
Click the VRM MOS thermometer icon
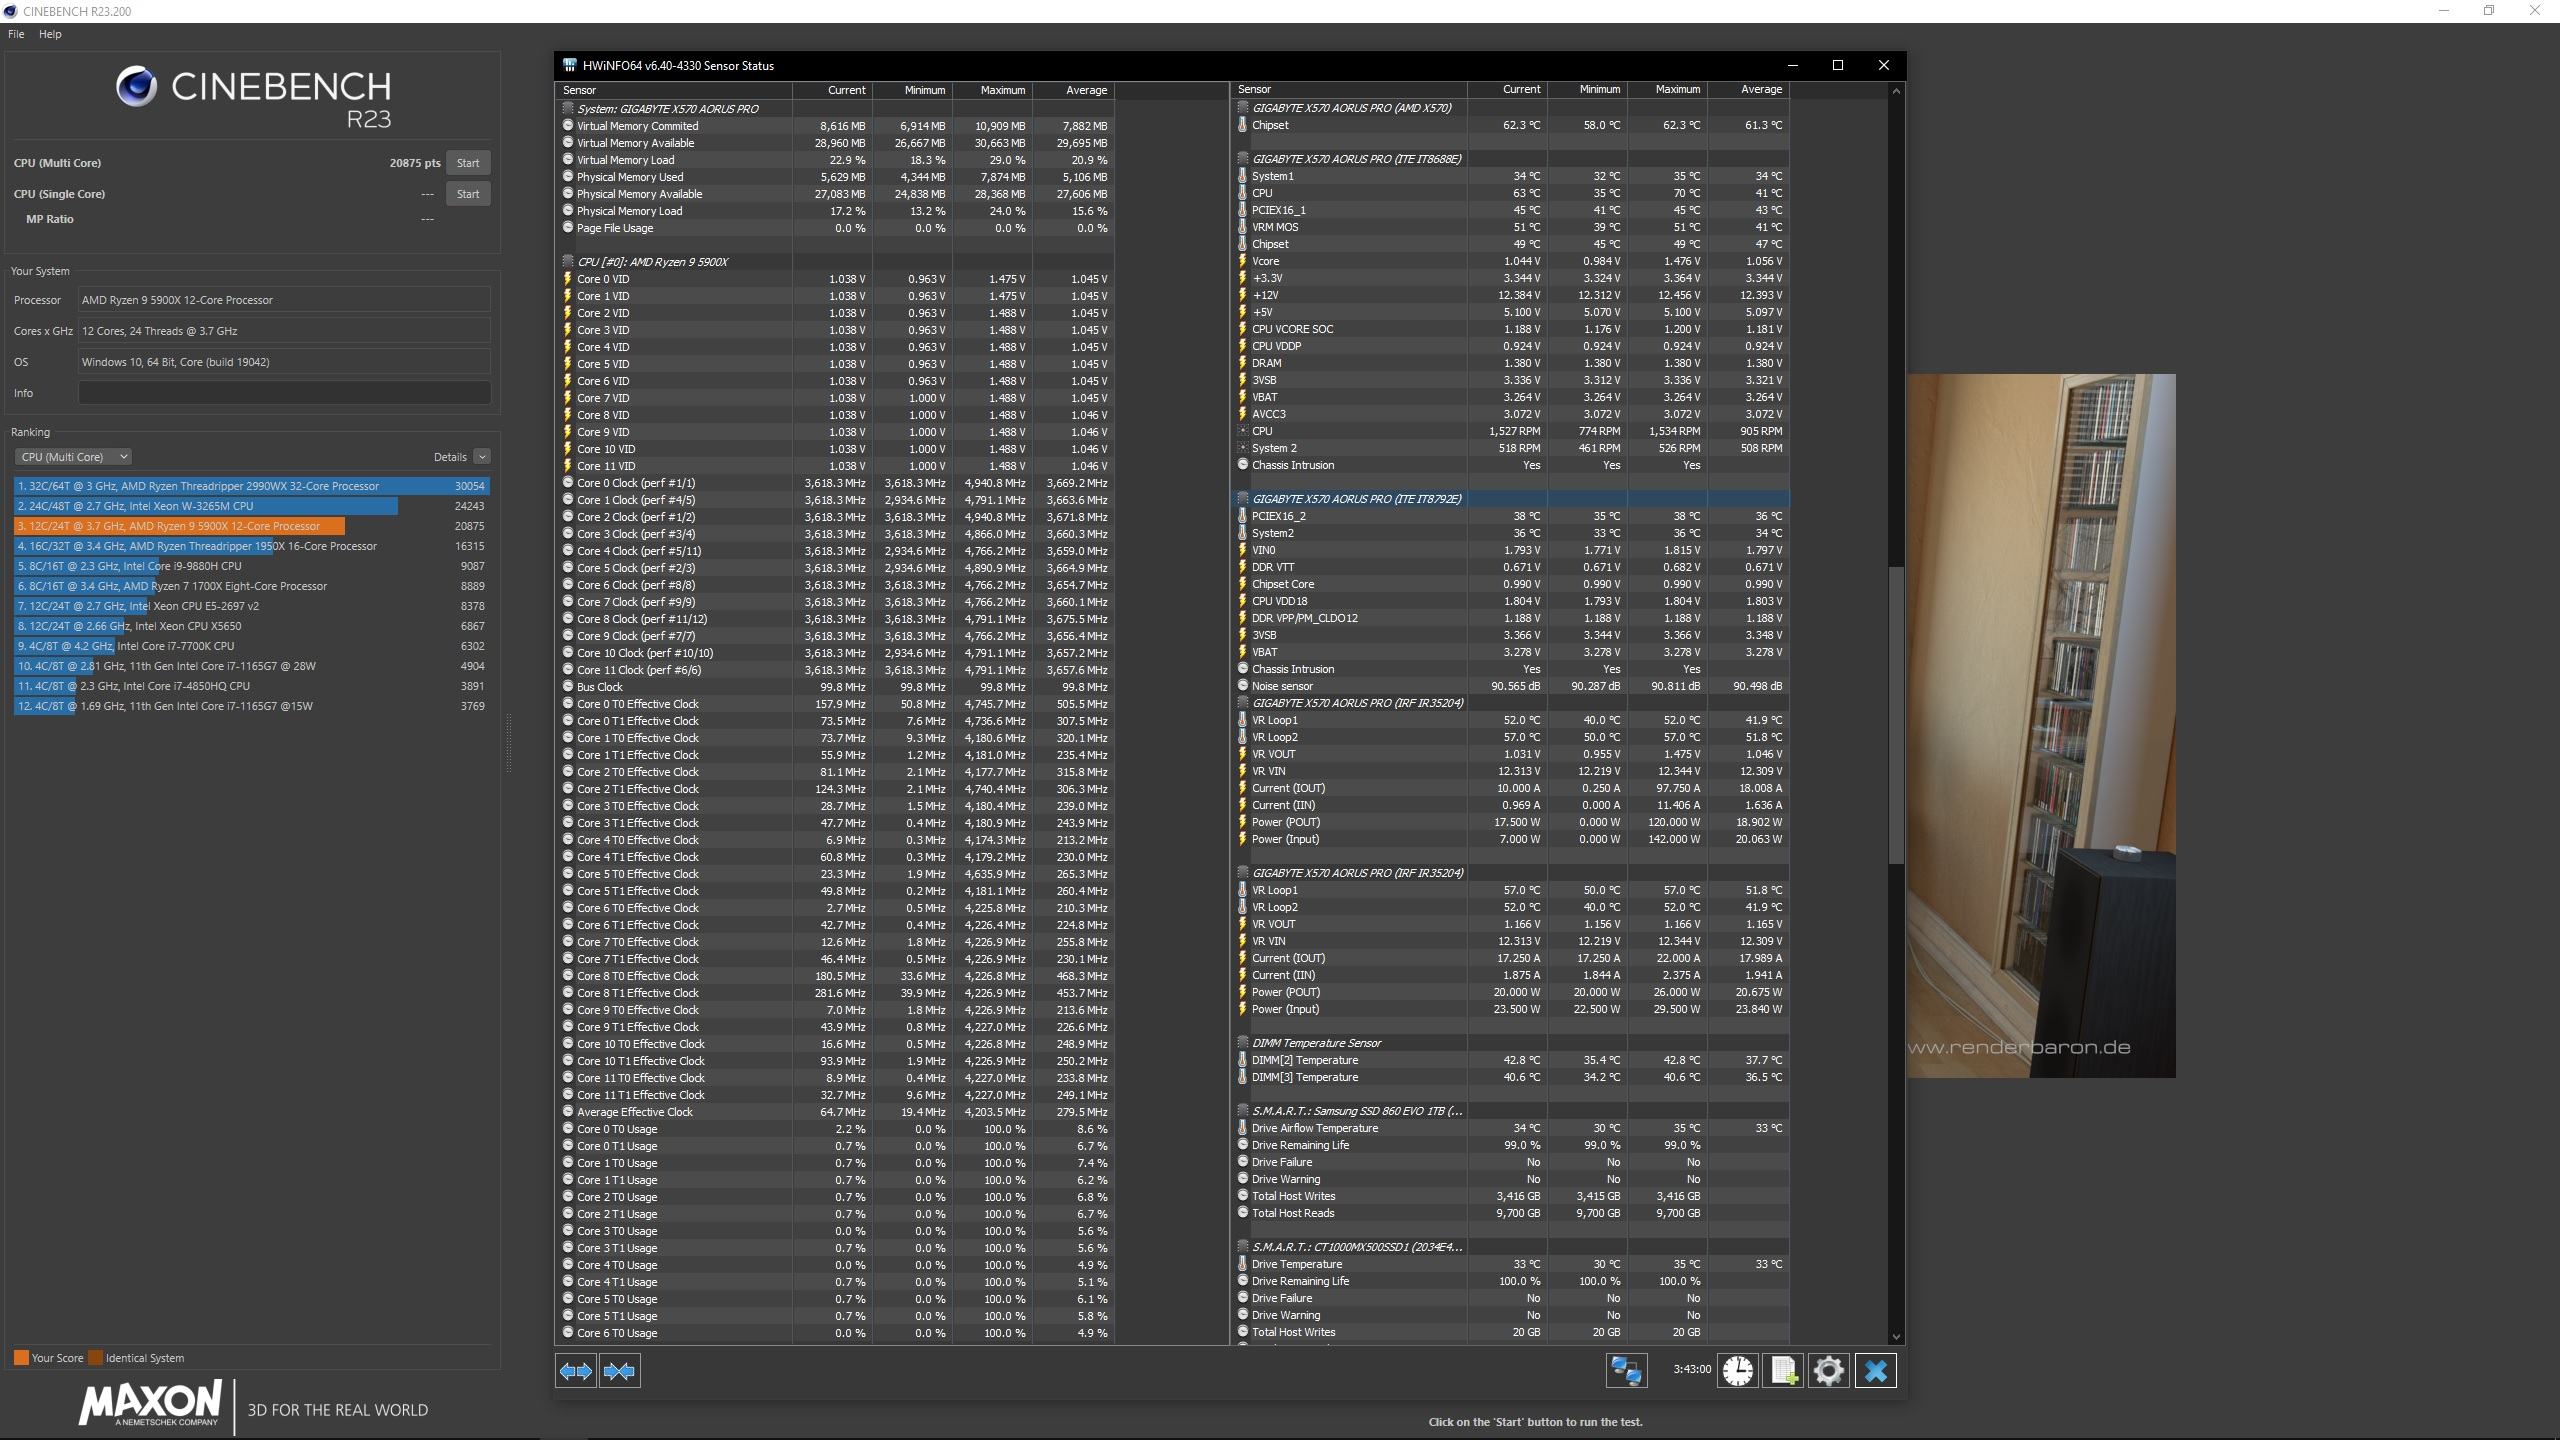tap(1243, 227)
